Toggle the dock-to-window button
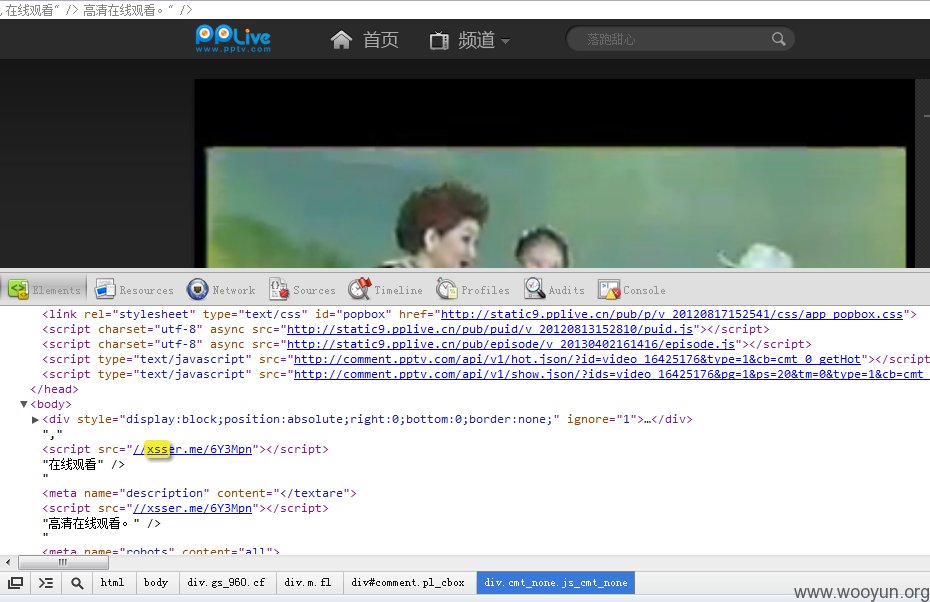The width and height of the screenshot is (930, 602). click(x=15, y=583)
